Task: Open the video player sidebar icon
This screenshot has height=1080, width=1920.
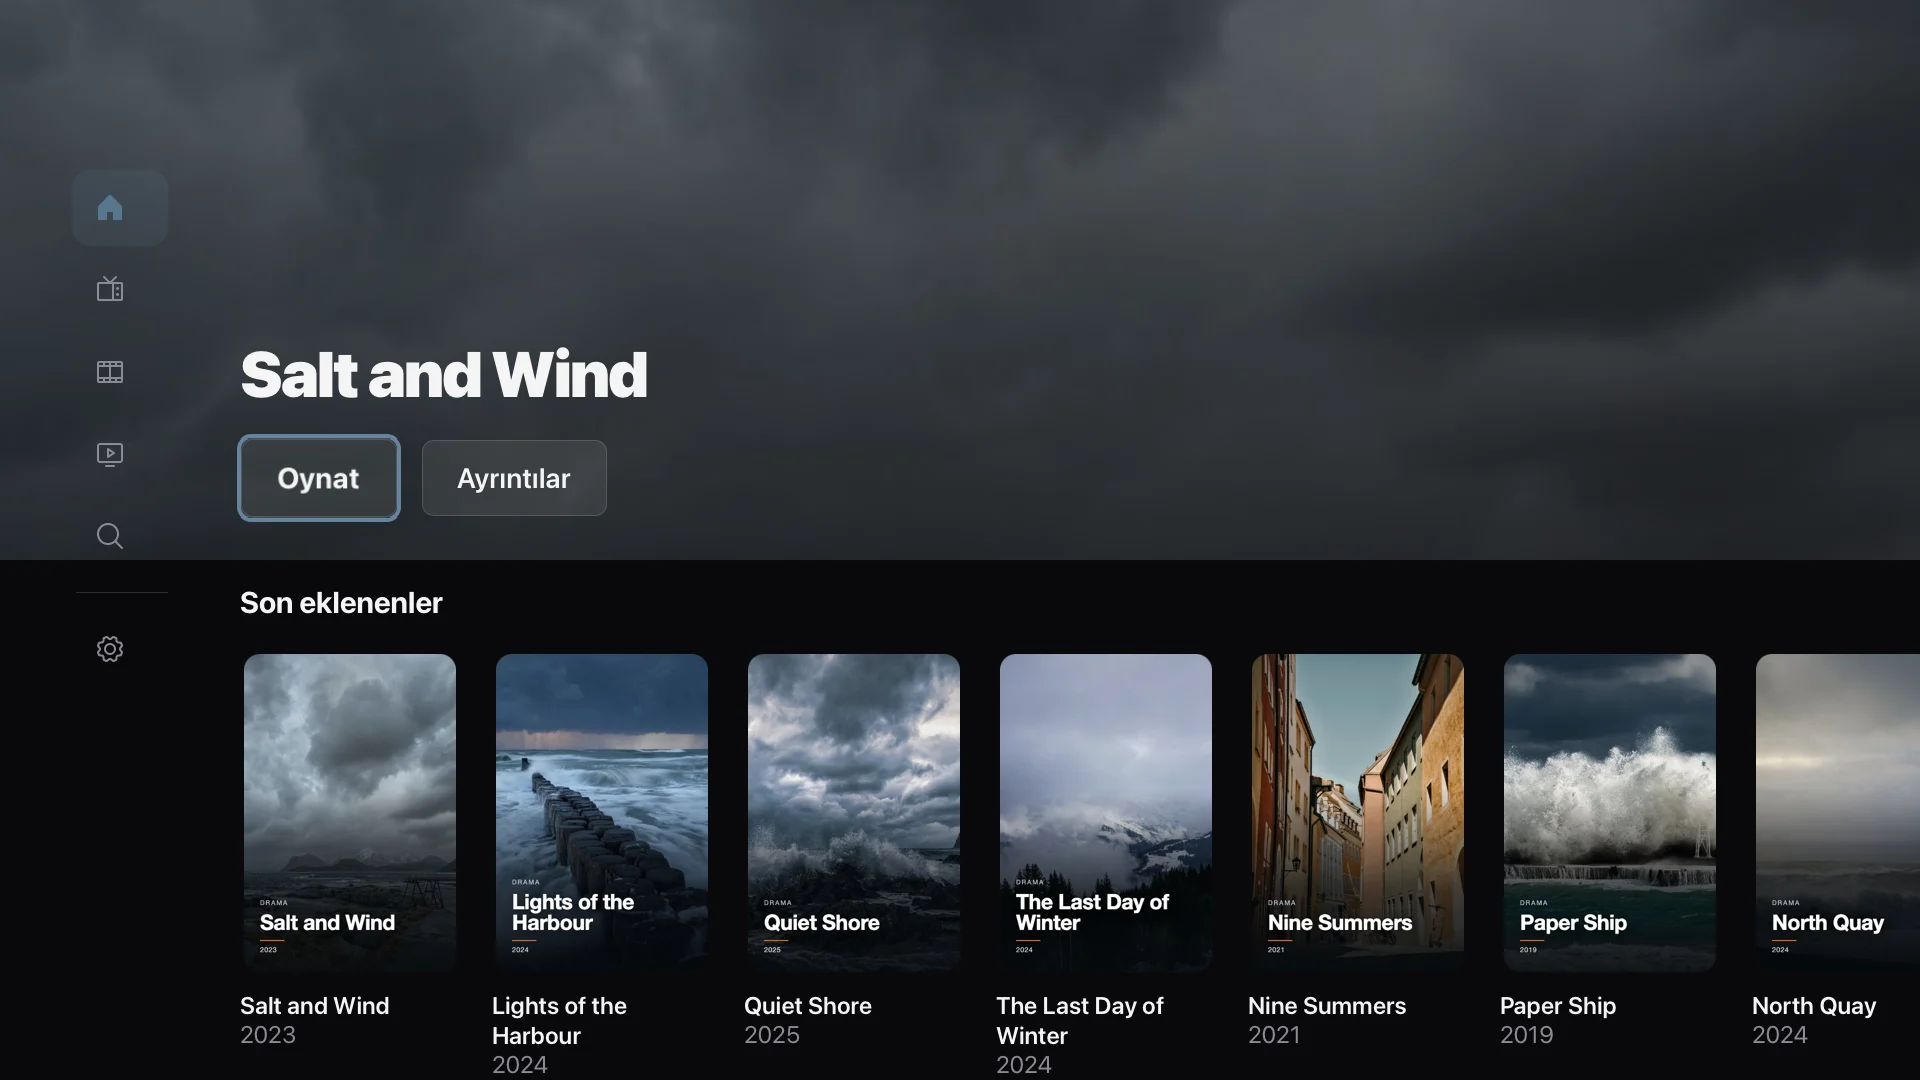Action: click(110, 454)
